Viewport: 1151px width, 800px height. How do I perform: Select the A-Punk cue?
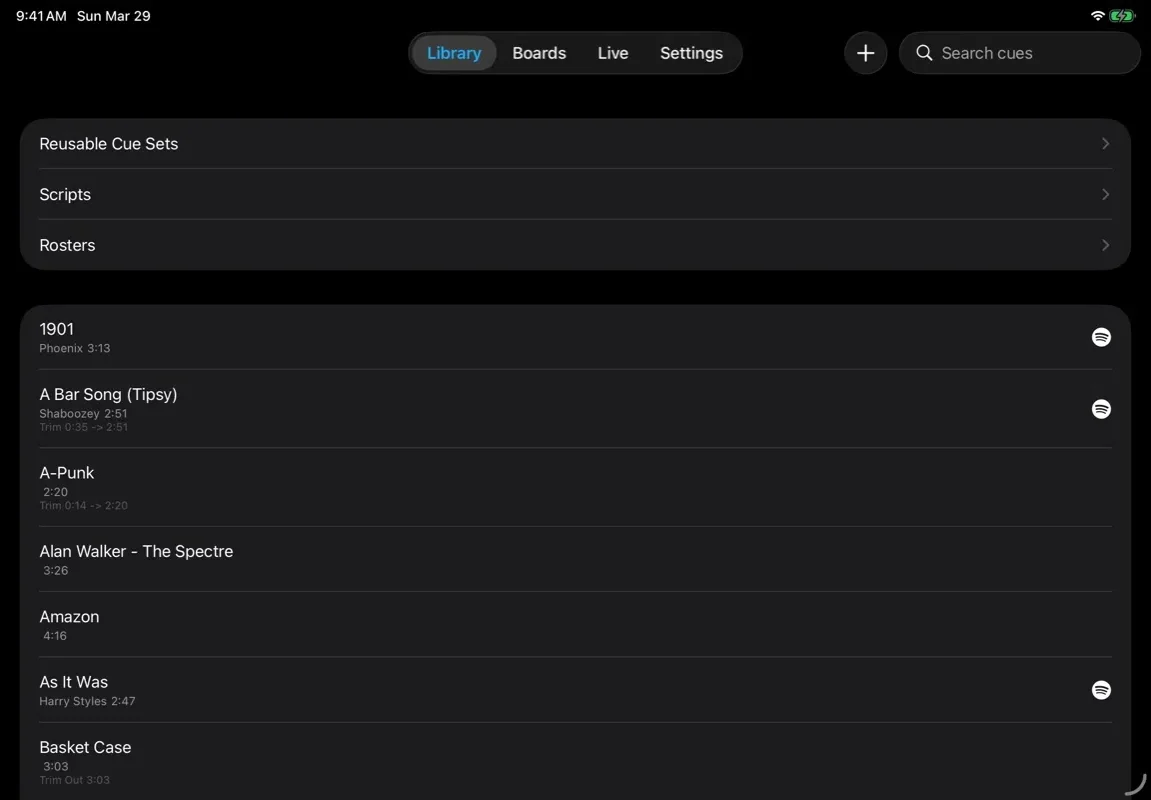tap(400, 485)
